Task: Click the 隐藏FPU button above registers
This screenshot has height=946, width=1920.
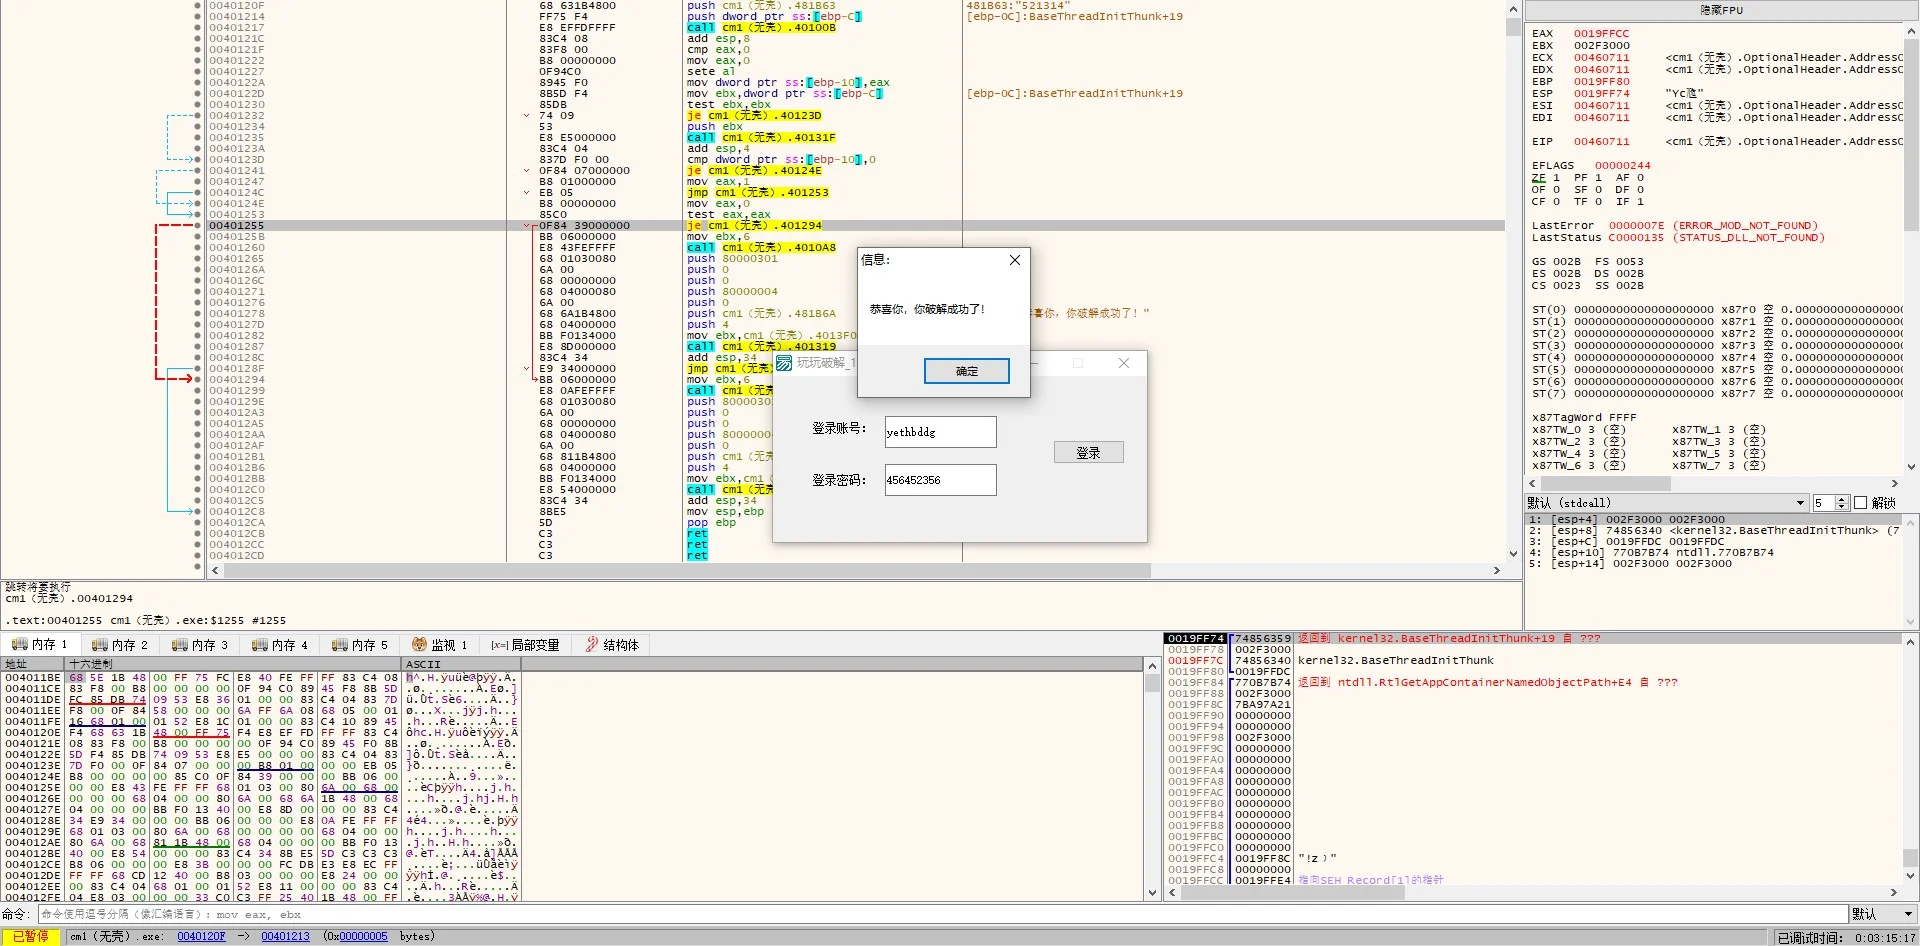Action: coord(1721,10)
